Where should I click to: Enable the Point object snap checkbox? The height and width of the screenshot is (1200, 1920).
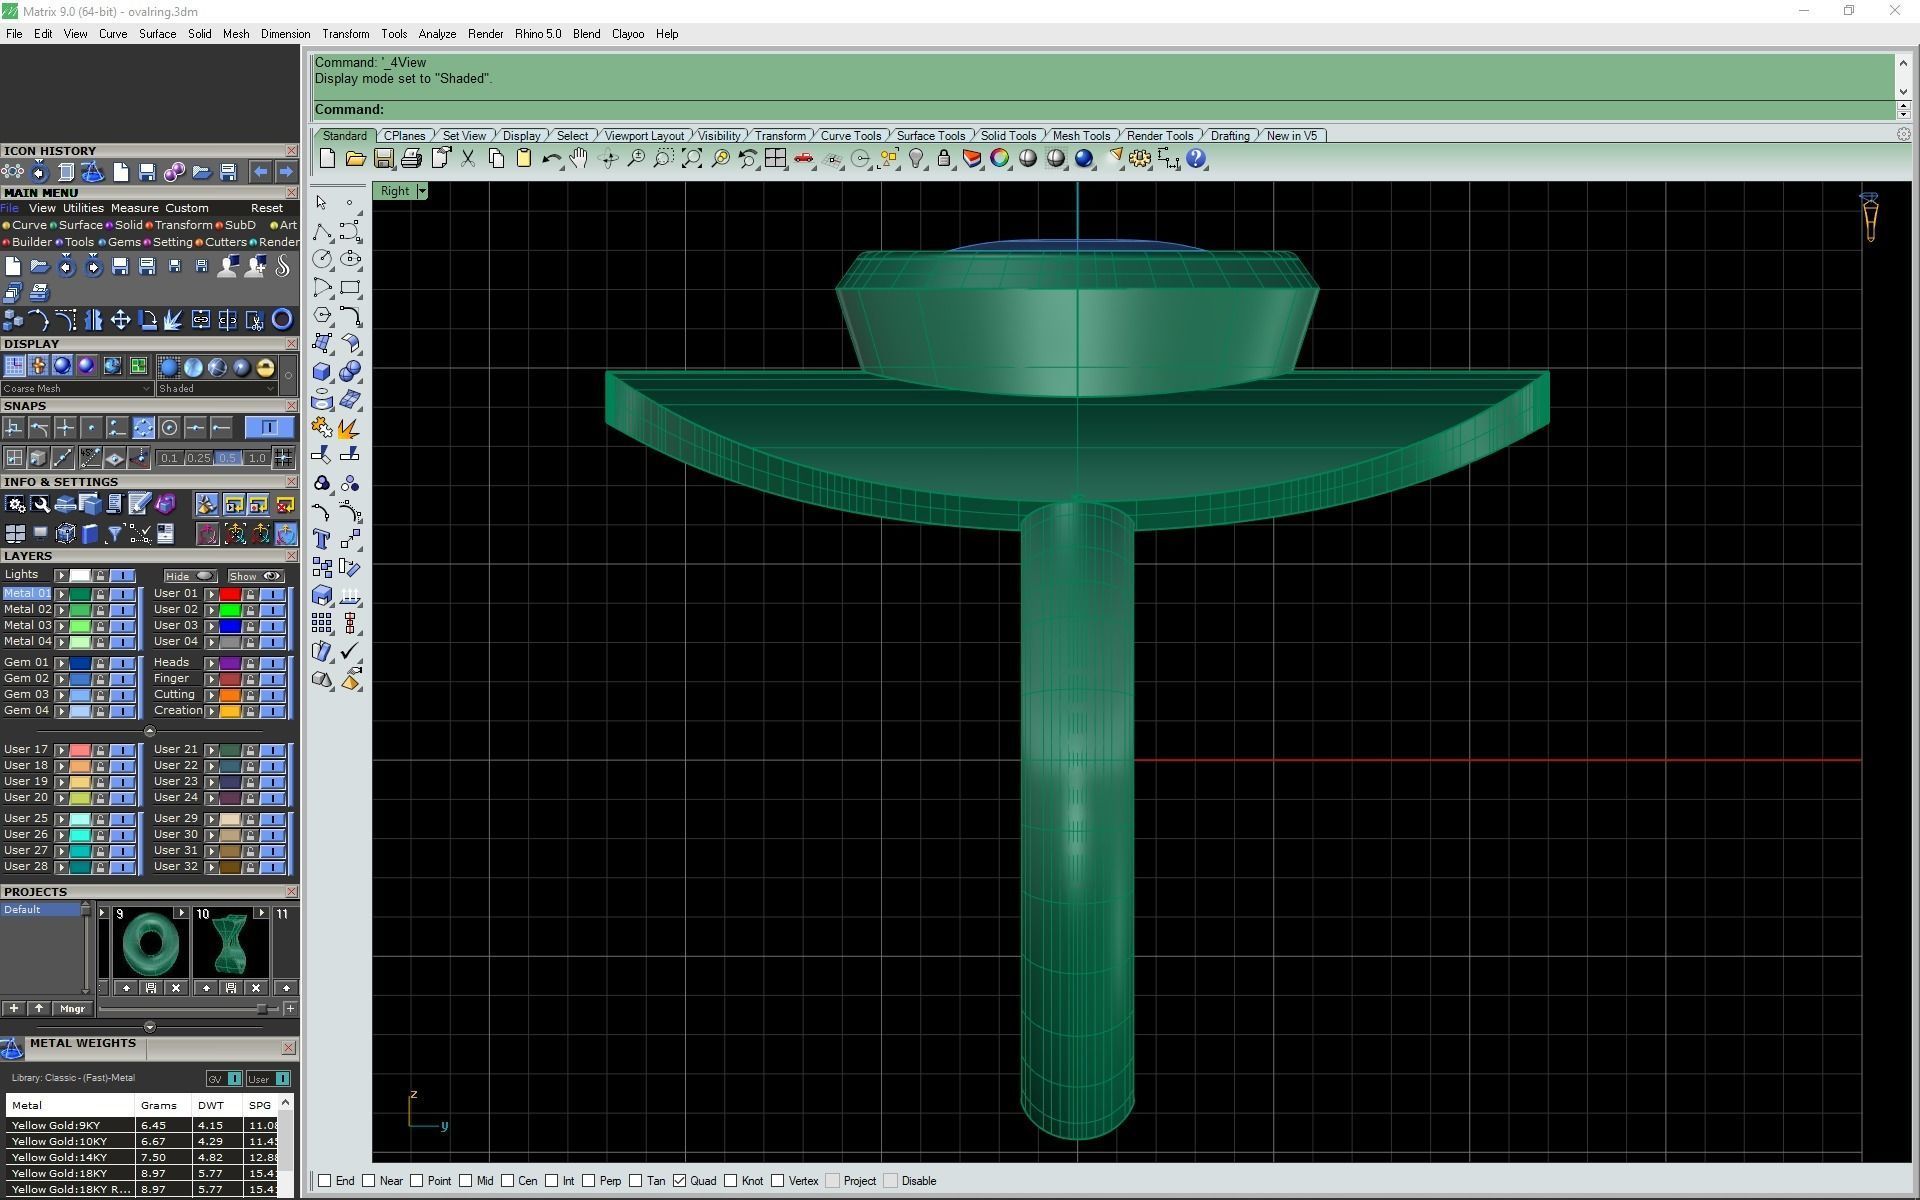[416, 1181]
